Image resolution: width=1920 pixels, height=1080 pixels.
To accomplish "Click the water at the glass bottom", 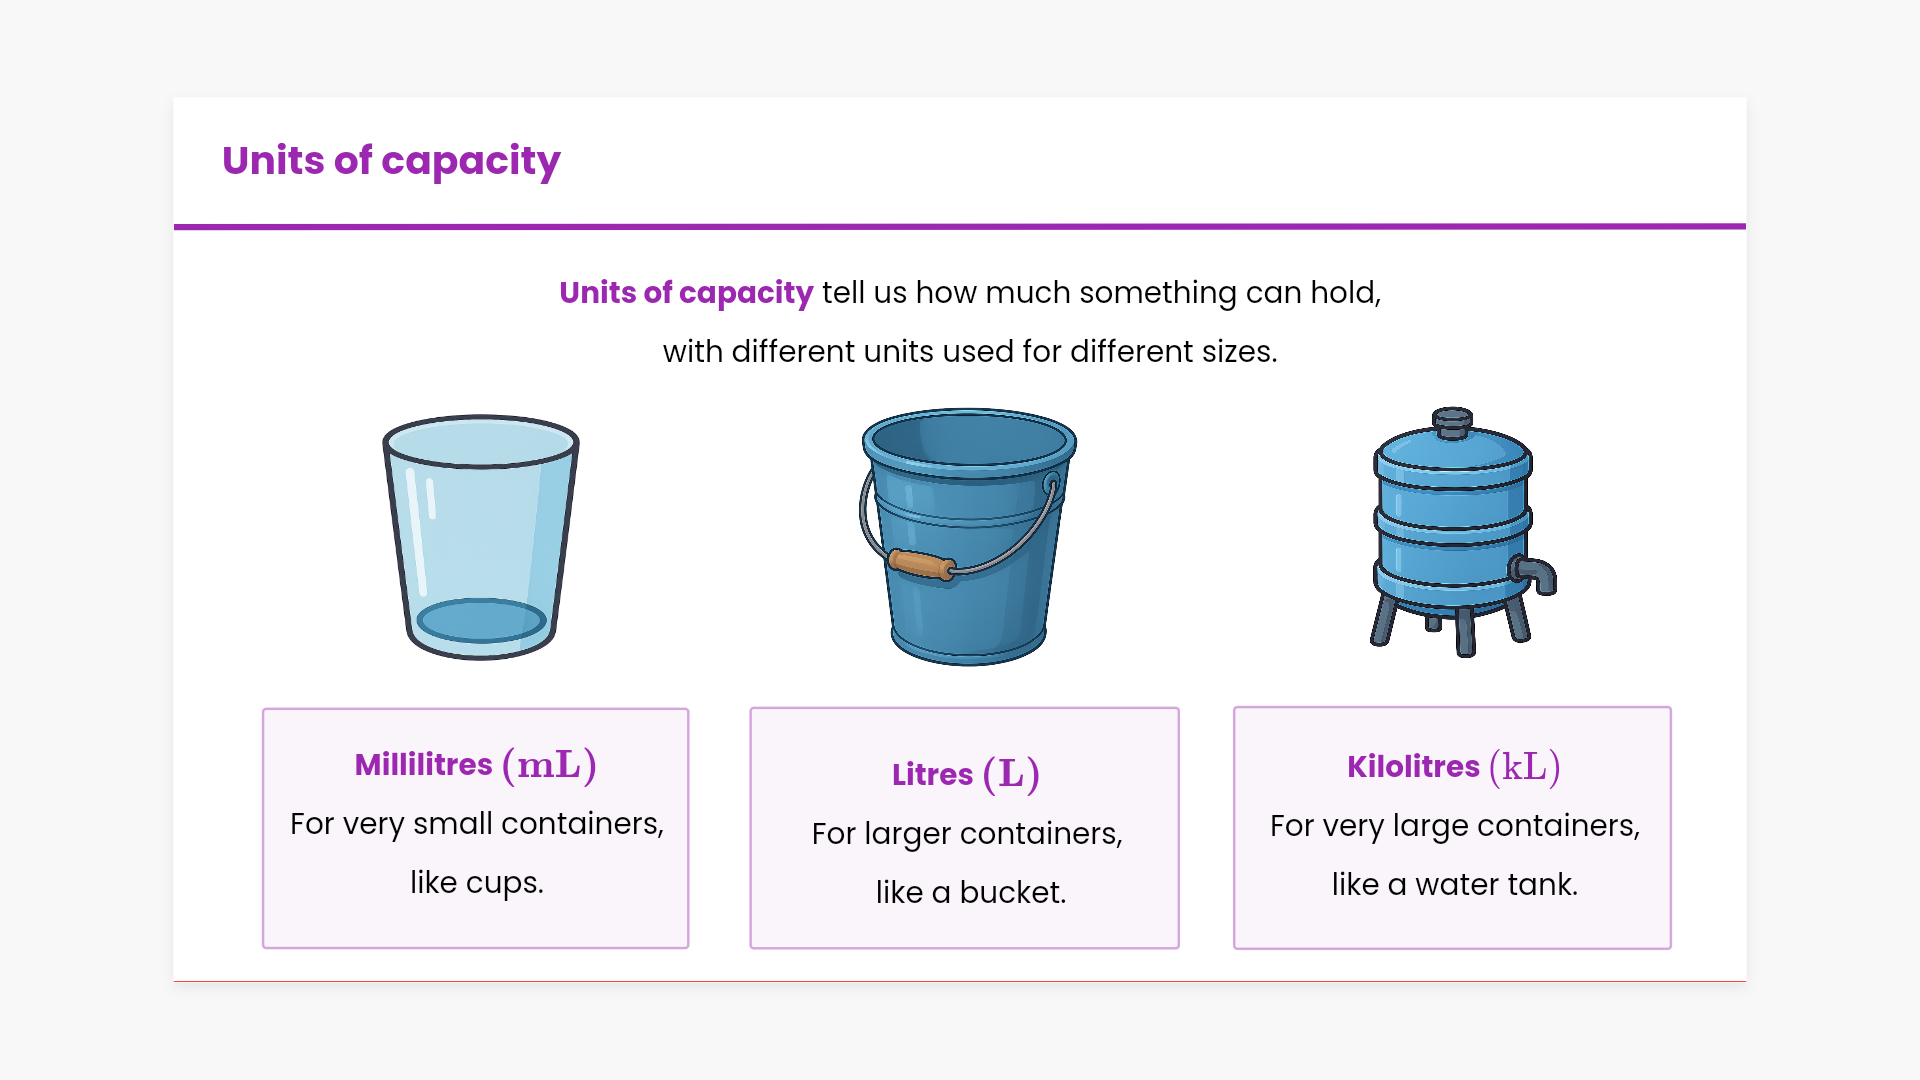I will (481, 620).
